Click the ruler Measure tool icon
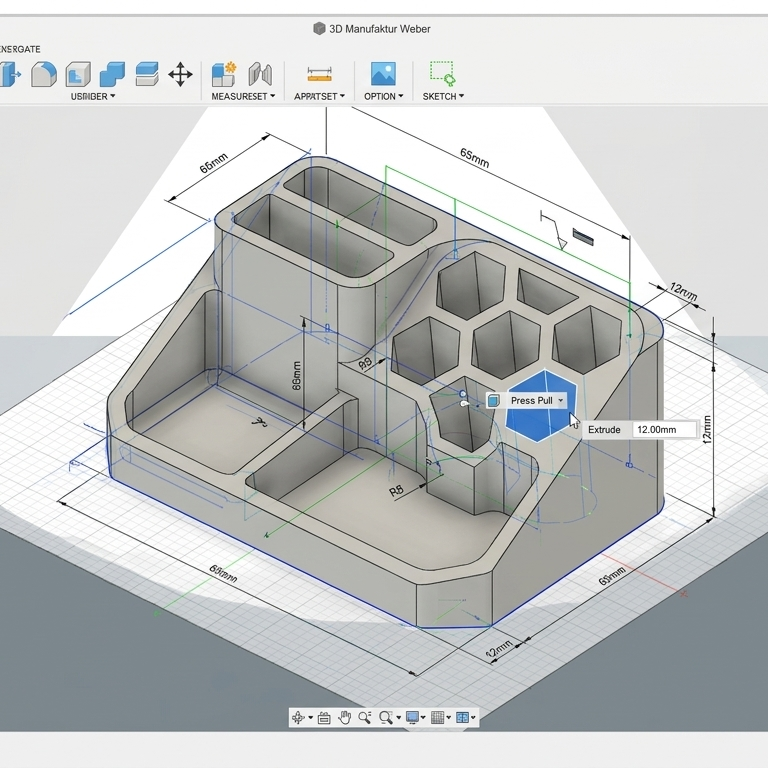The height and width of the screenshot is (768, 768). click(319, 74)
